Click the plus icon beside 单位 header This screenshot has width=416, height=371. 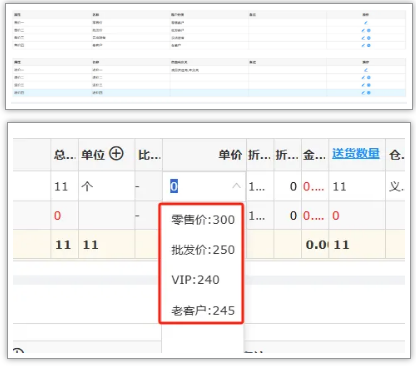116,154
